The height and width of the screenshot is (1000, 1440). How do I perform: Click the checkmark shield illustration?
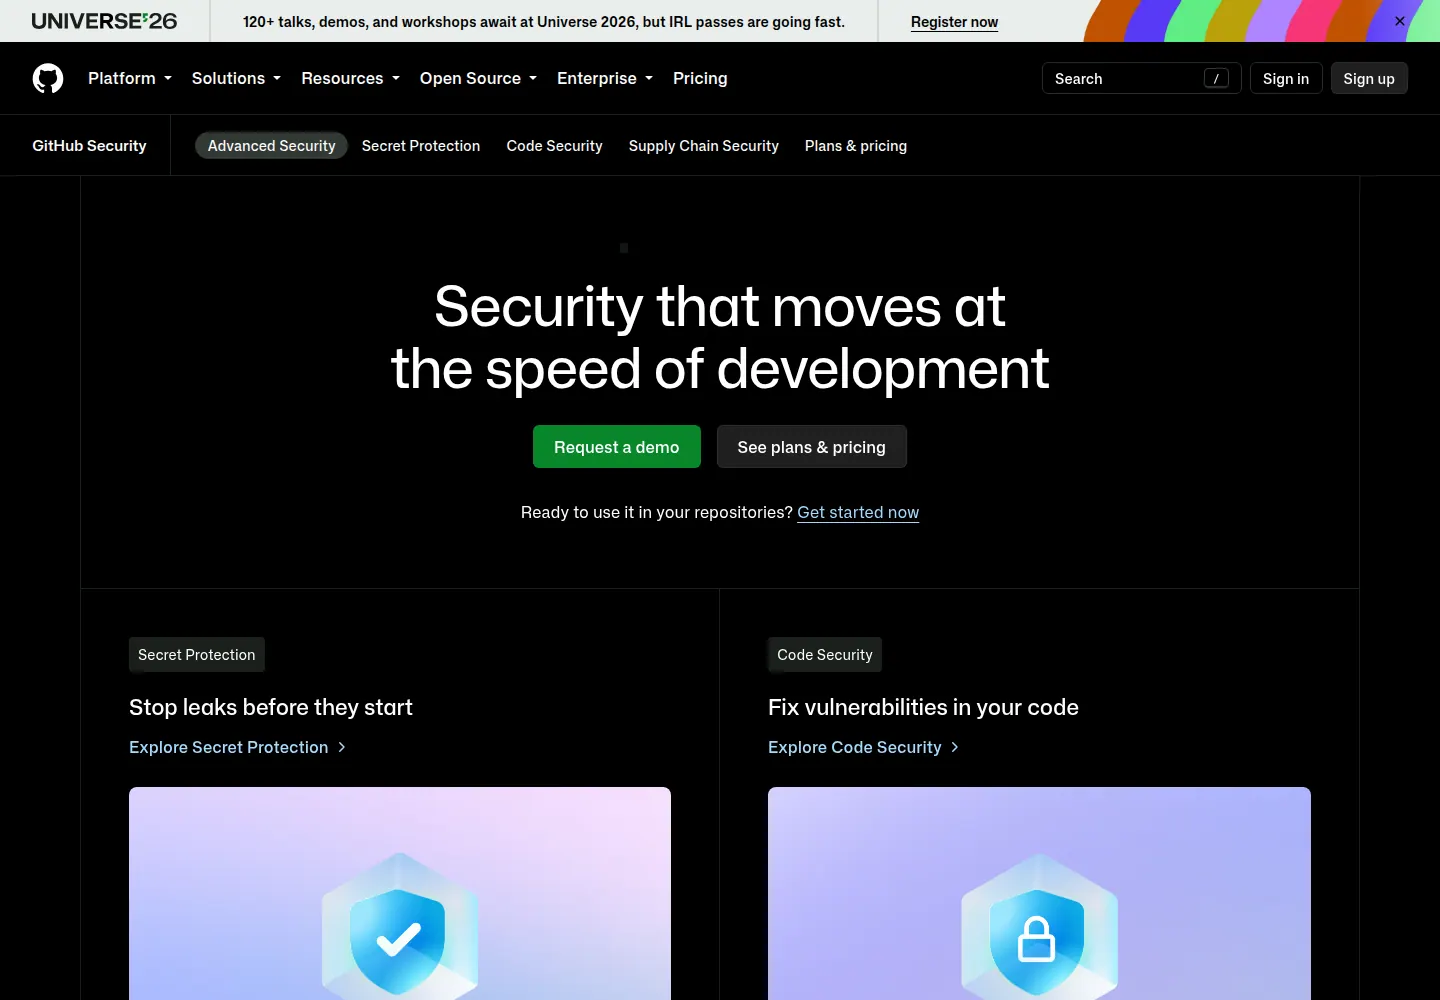400,927
